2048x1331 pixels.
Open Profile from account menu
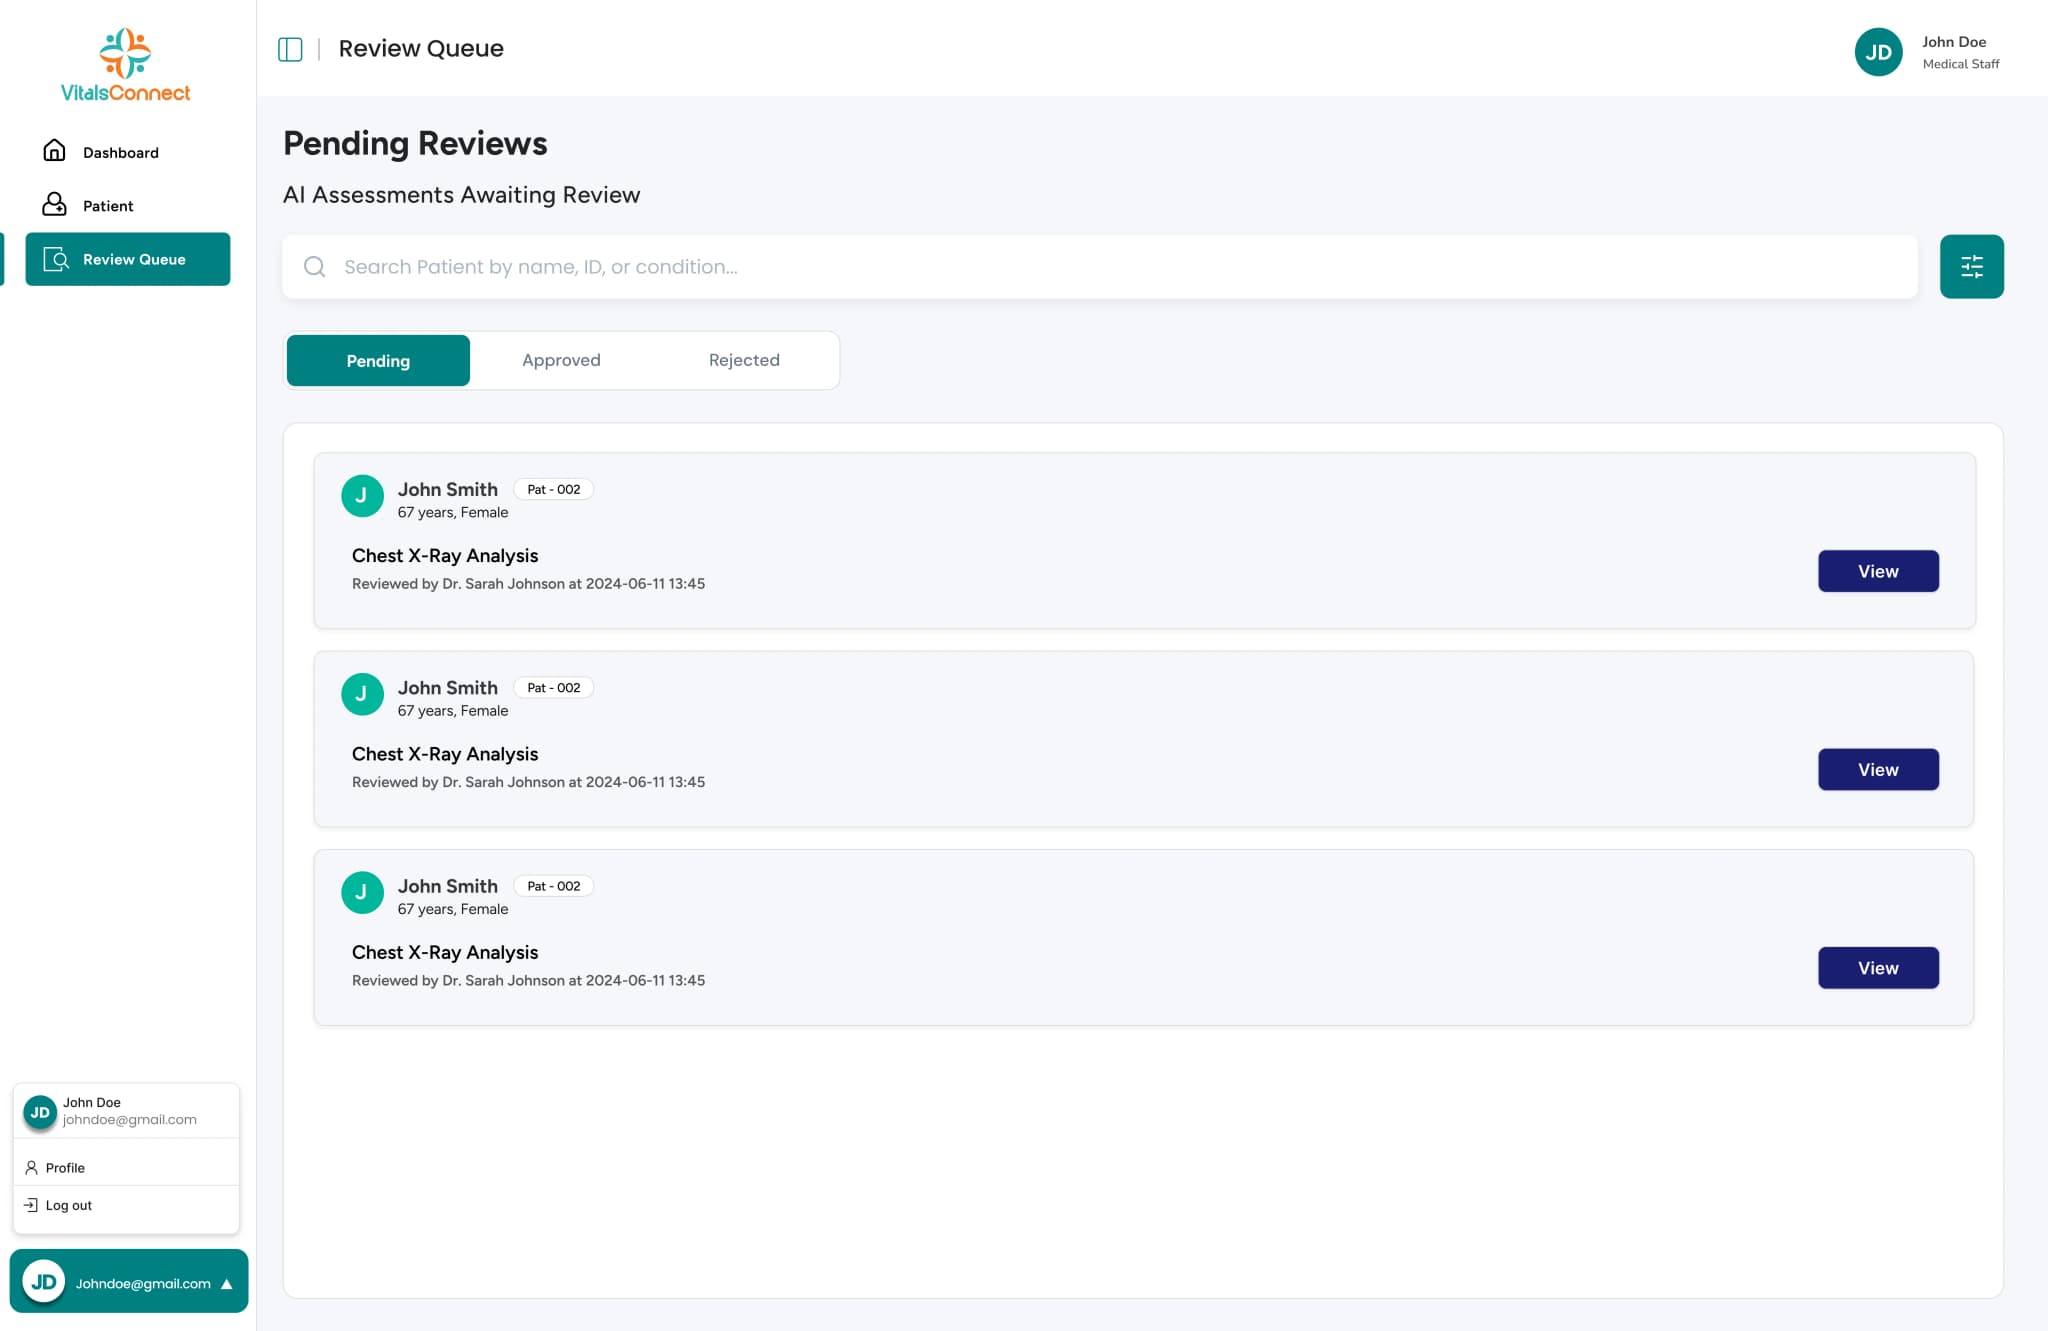[126, 1167]
